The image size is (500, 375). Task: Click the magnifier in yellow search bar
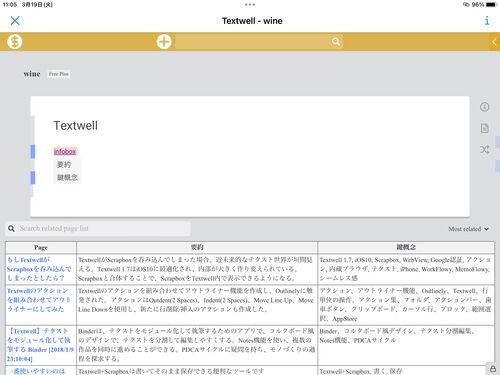[336, 42]
